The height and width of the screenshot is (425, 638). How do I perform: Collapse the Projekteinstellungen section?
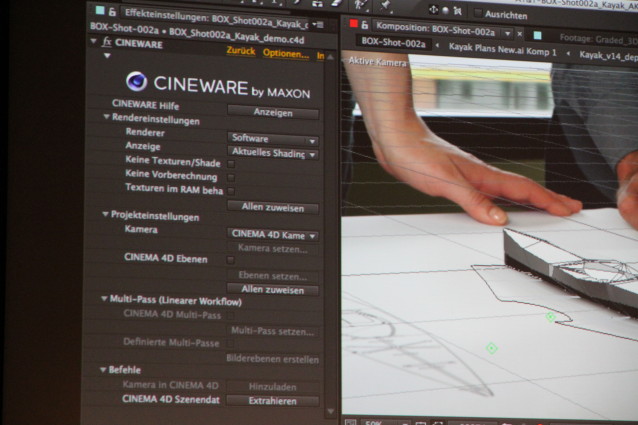[105, 214]
